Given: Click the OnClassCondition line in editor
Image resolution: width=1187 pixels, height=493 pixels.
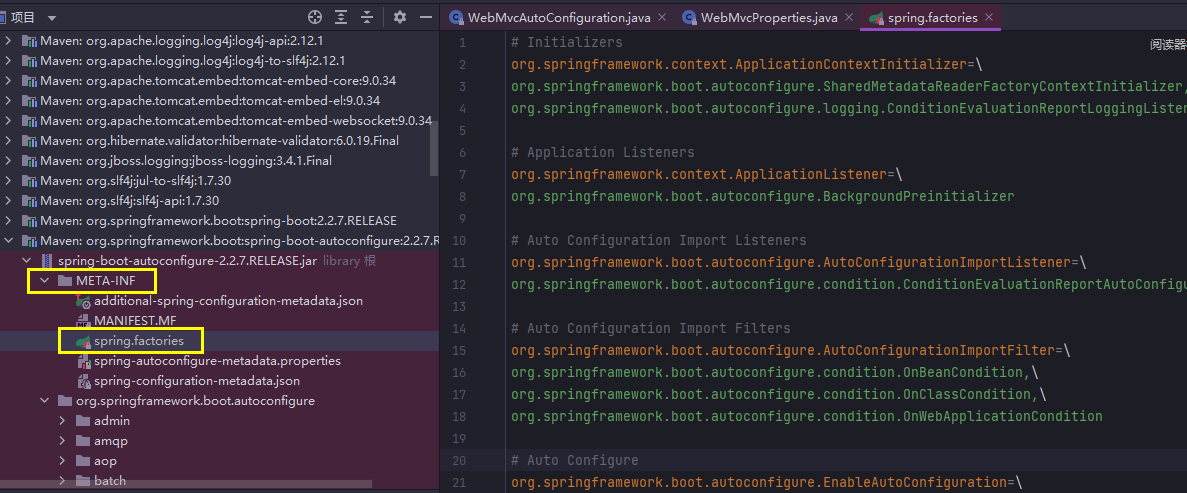Looking at the screenshot, I should coord(778,394).
